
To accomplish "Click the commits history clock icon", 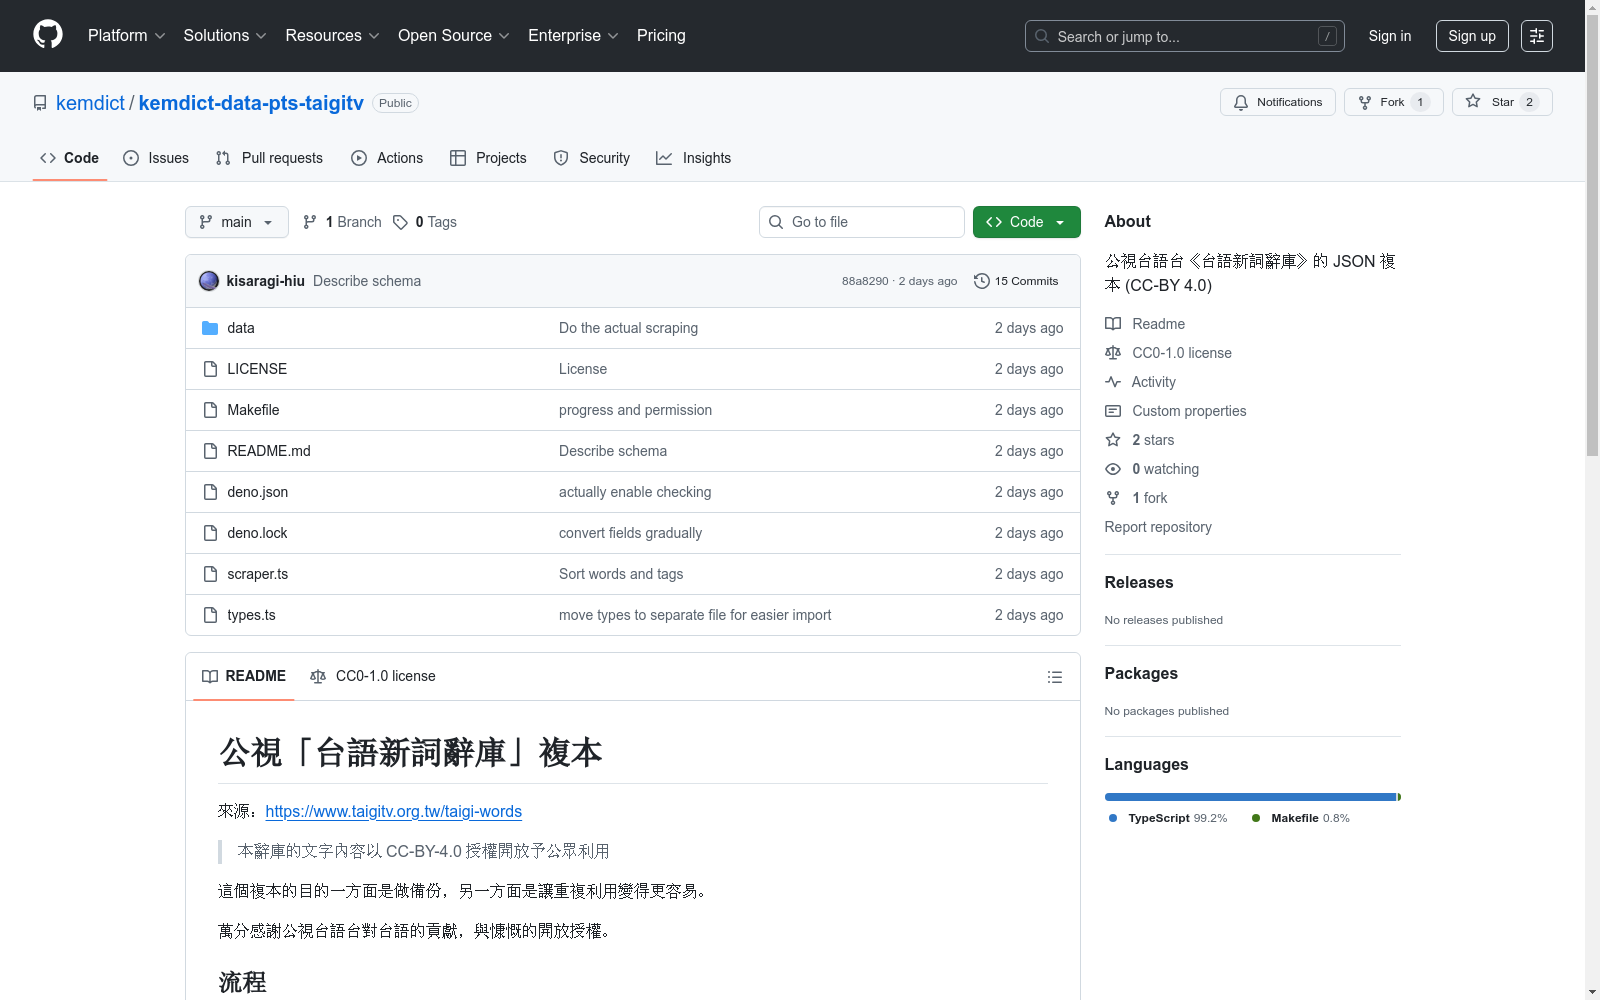I will click(982, 281).
